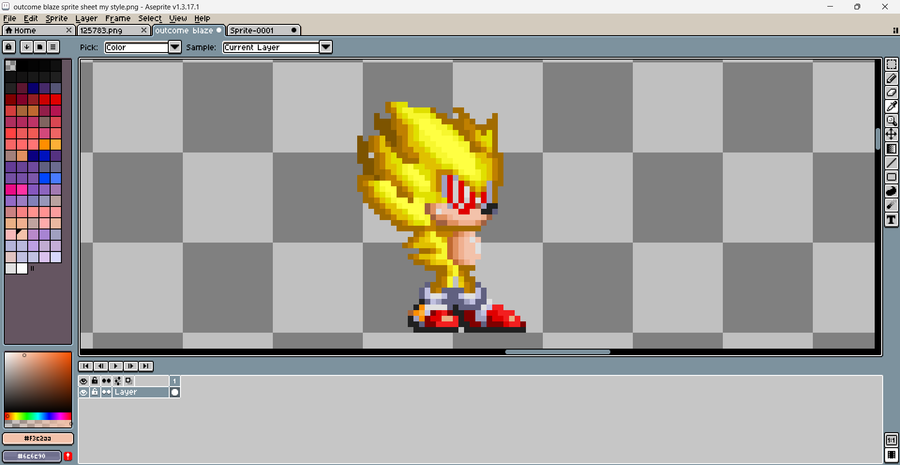Toggle visibility of all layers in header
Image resolution: width=900 pixels, height=465 pixels.
[x=84, y=381]
